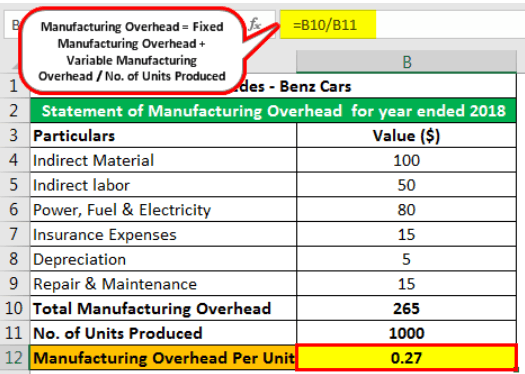
Task: Click the fx insert function icon
Action: coord(255,25)
